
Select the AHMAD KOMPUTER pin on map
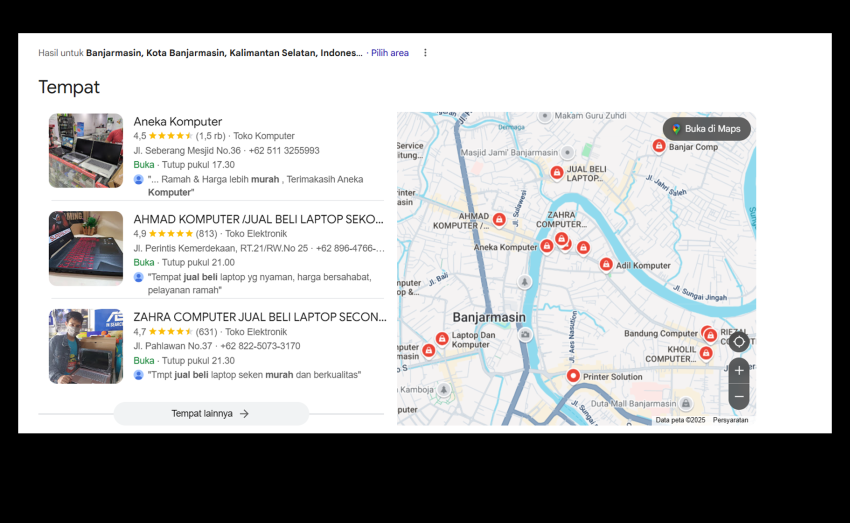[x=499, y=219]
